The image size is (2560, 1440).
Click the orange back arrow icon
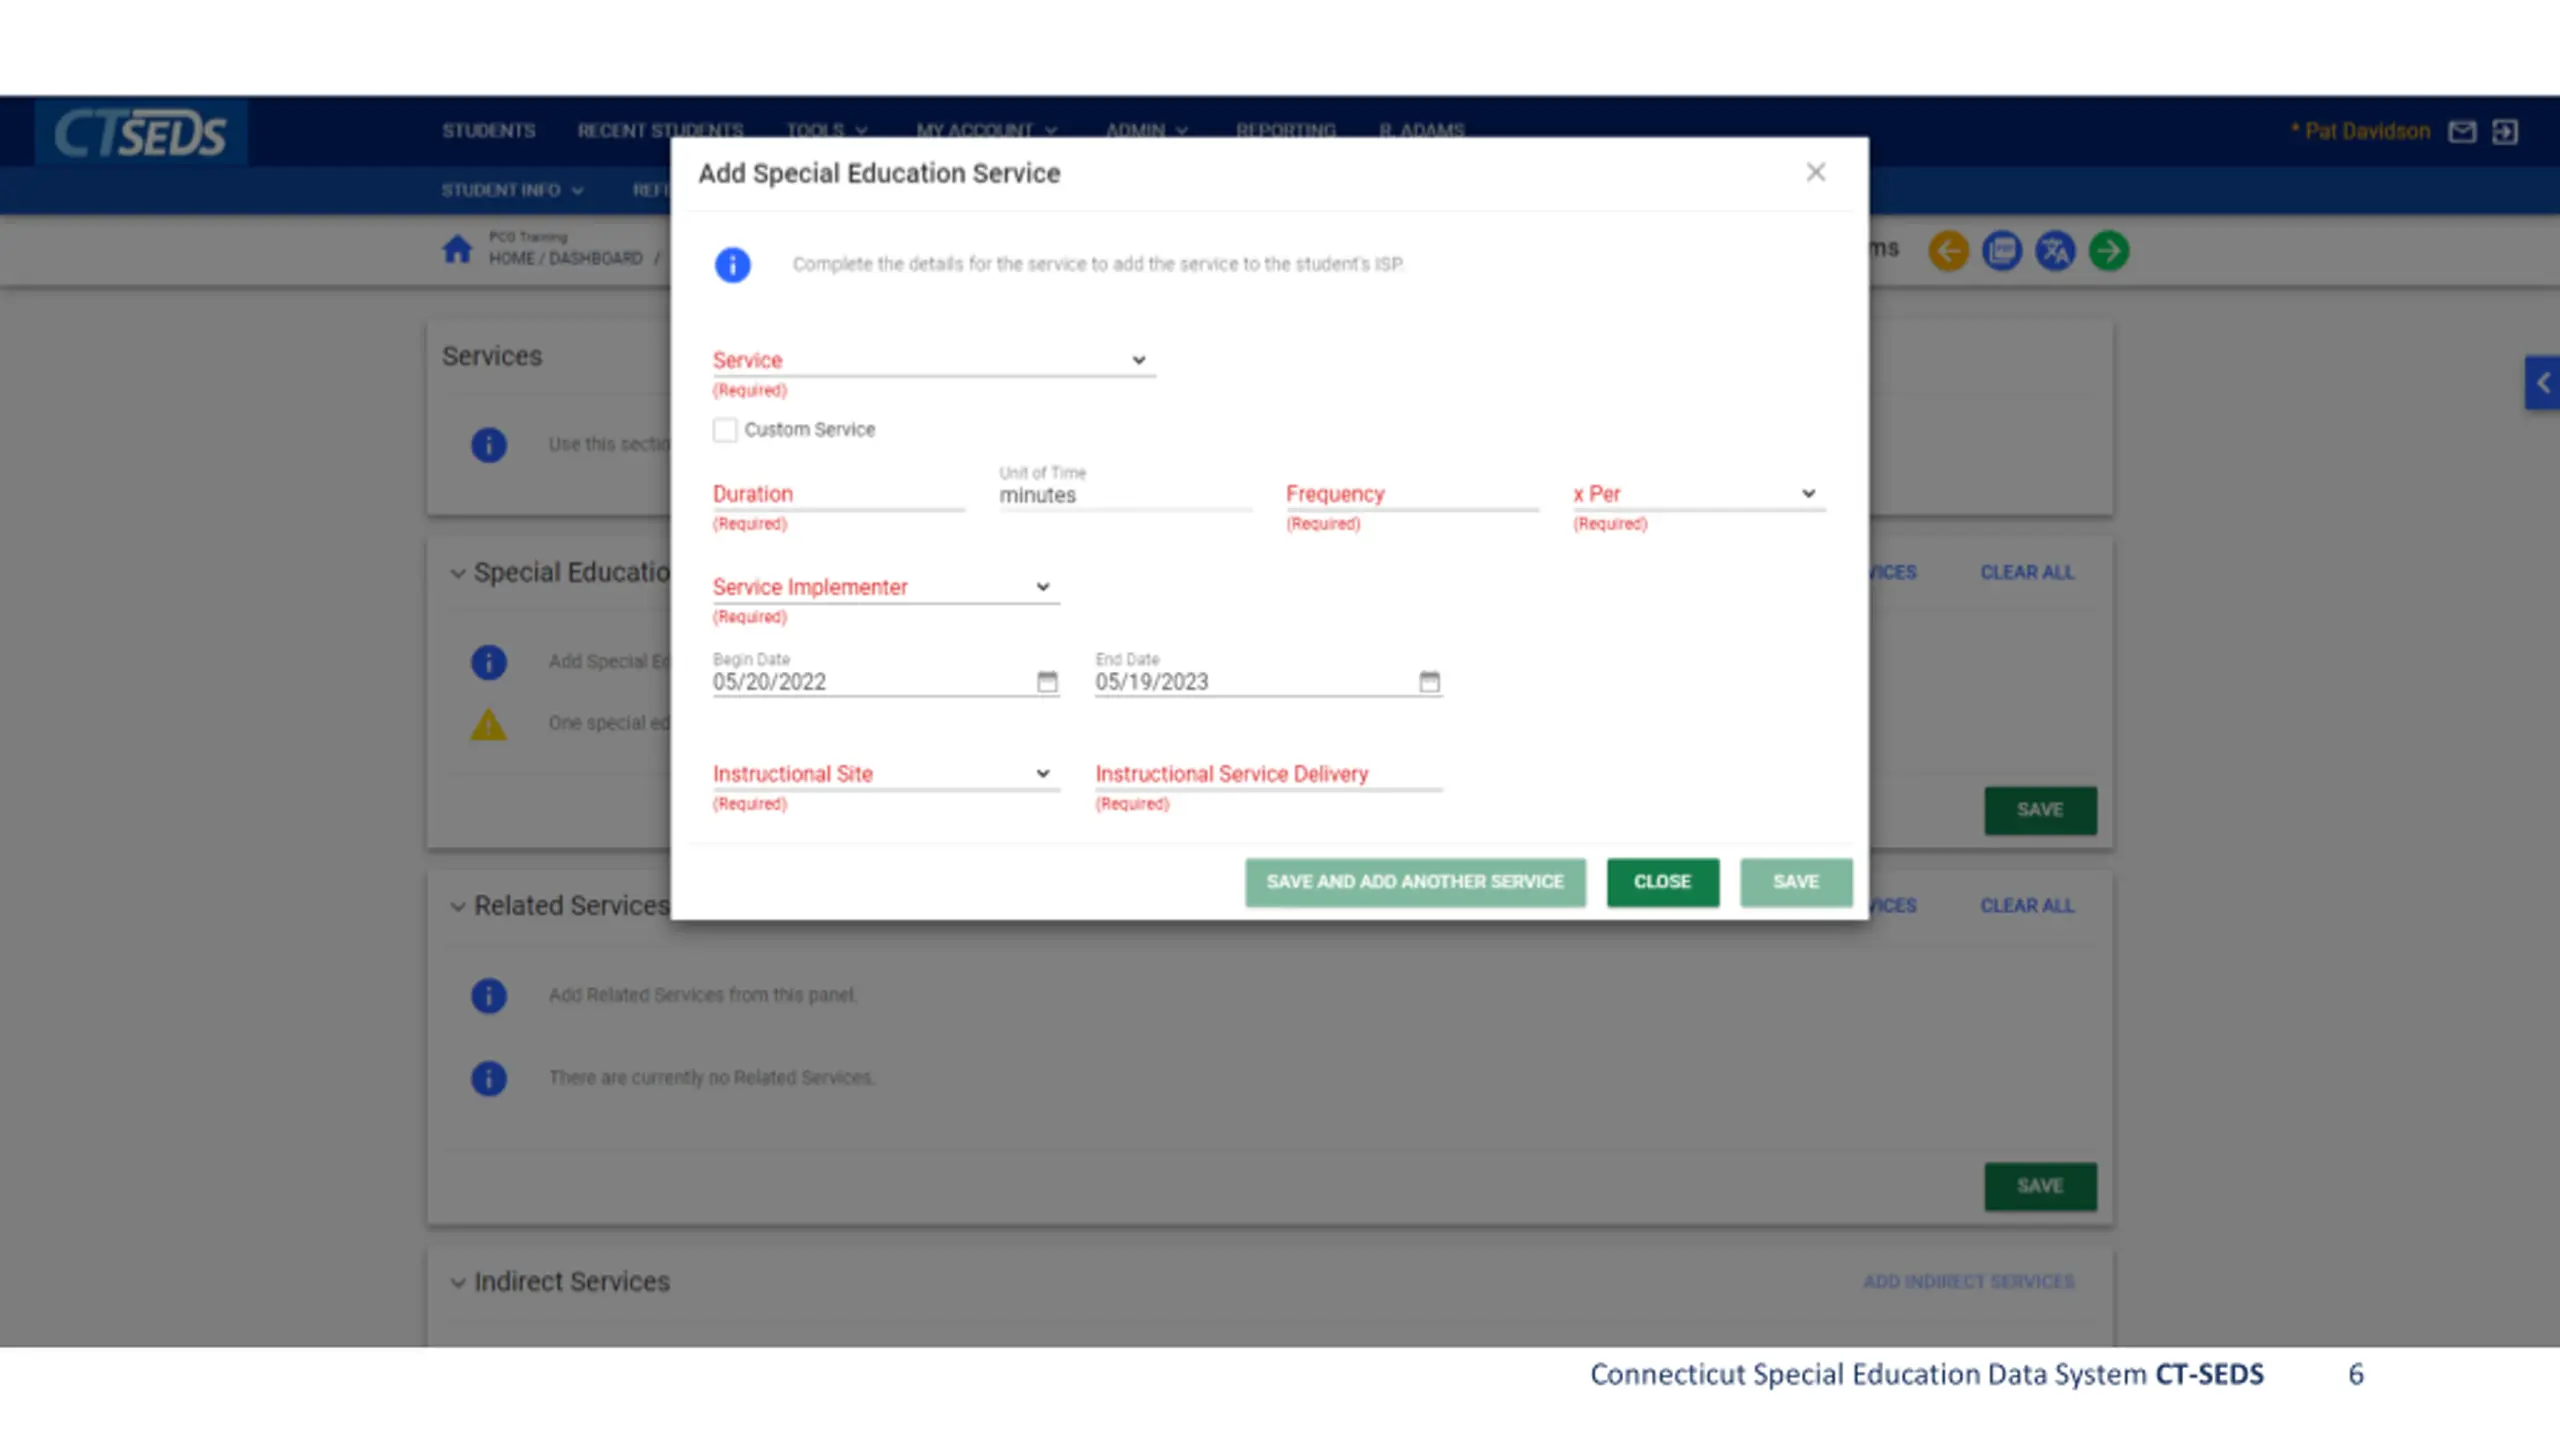(x=1948, y=250)
